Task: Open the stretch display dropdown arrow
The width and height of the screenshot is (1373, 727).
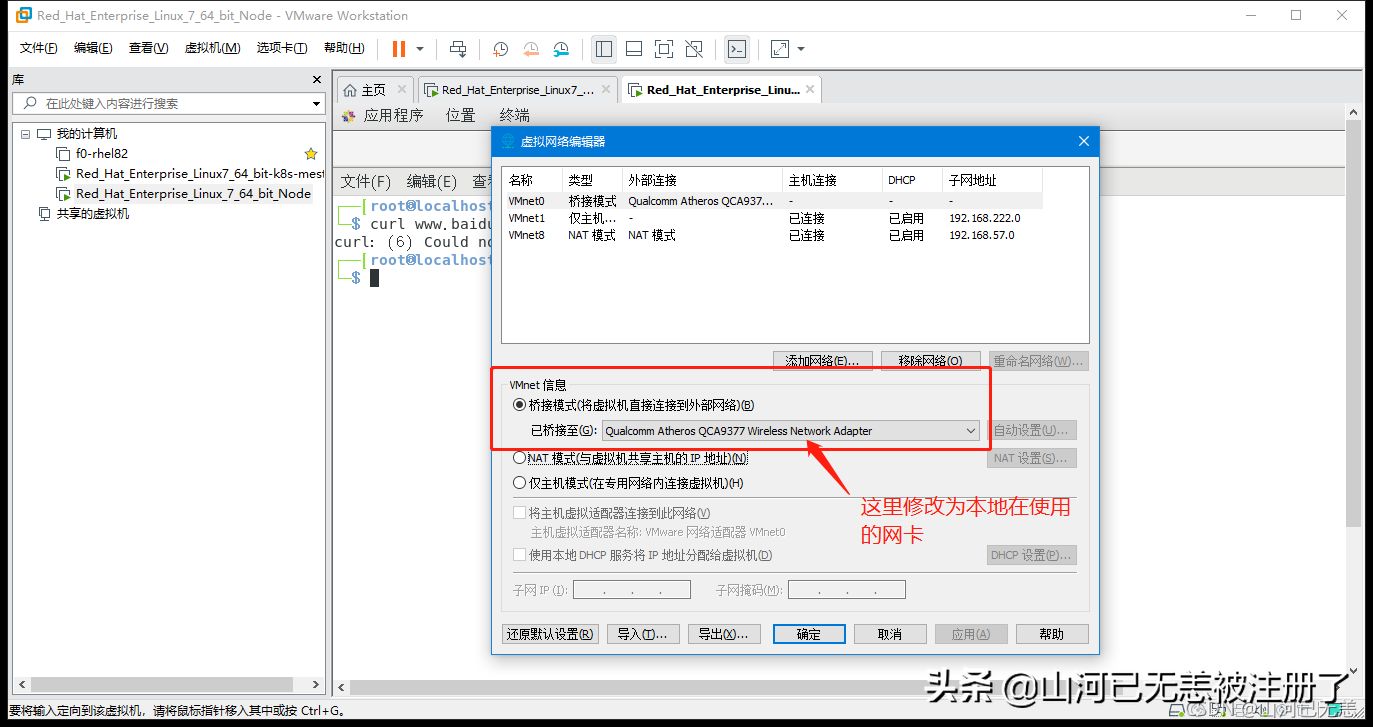Action: [801, 48]
